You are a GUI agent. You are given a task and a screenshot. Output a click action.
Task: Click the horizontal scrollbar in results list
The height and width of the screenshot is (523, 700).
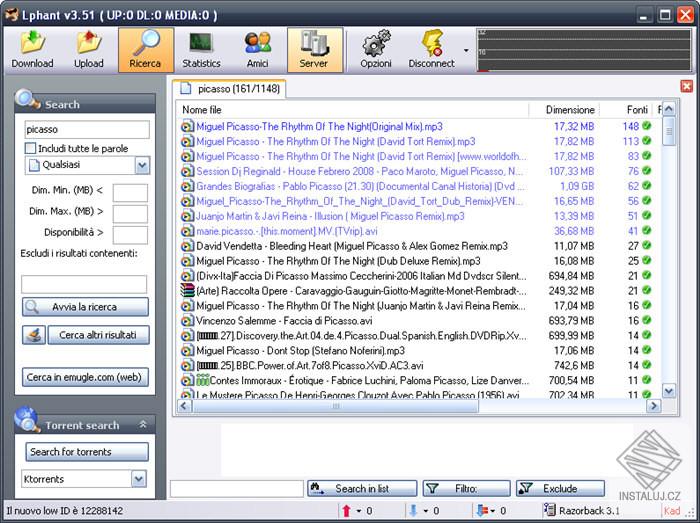point(335,406)
